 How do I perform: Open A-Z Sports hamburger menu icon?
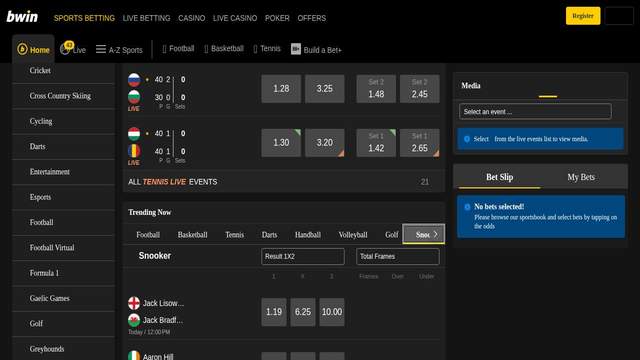pos(101,49)
